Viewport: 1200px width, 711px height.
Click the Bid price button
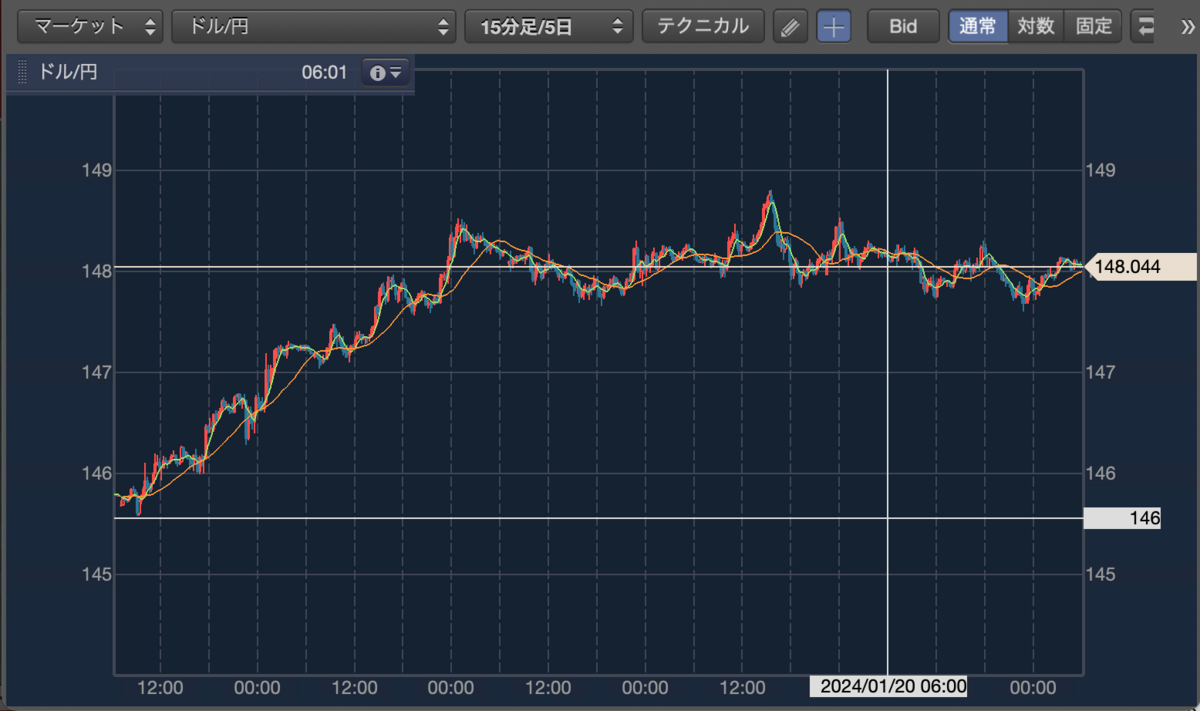[903, 27]
